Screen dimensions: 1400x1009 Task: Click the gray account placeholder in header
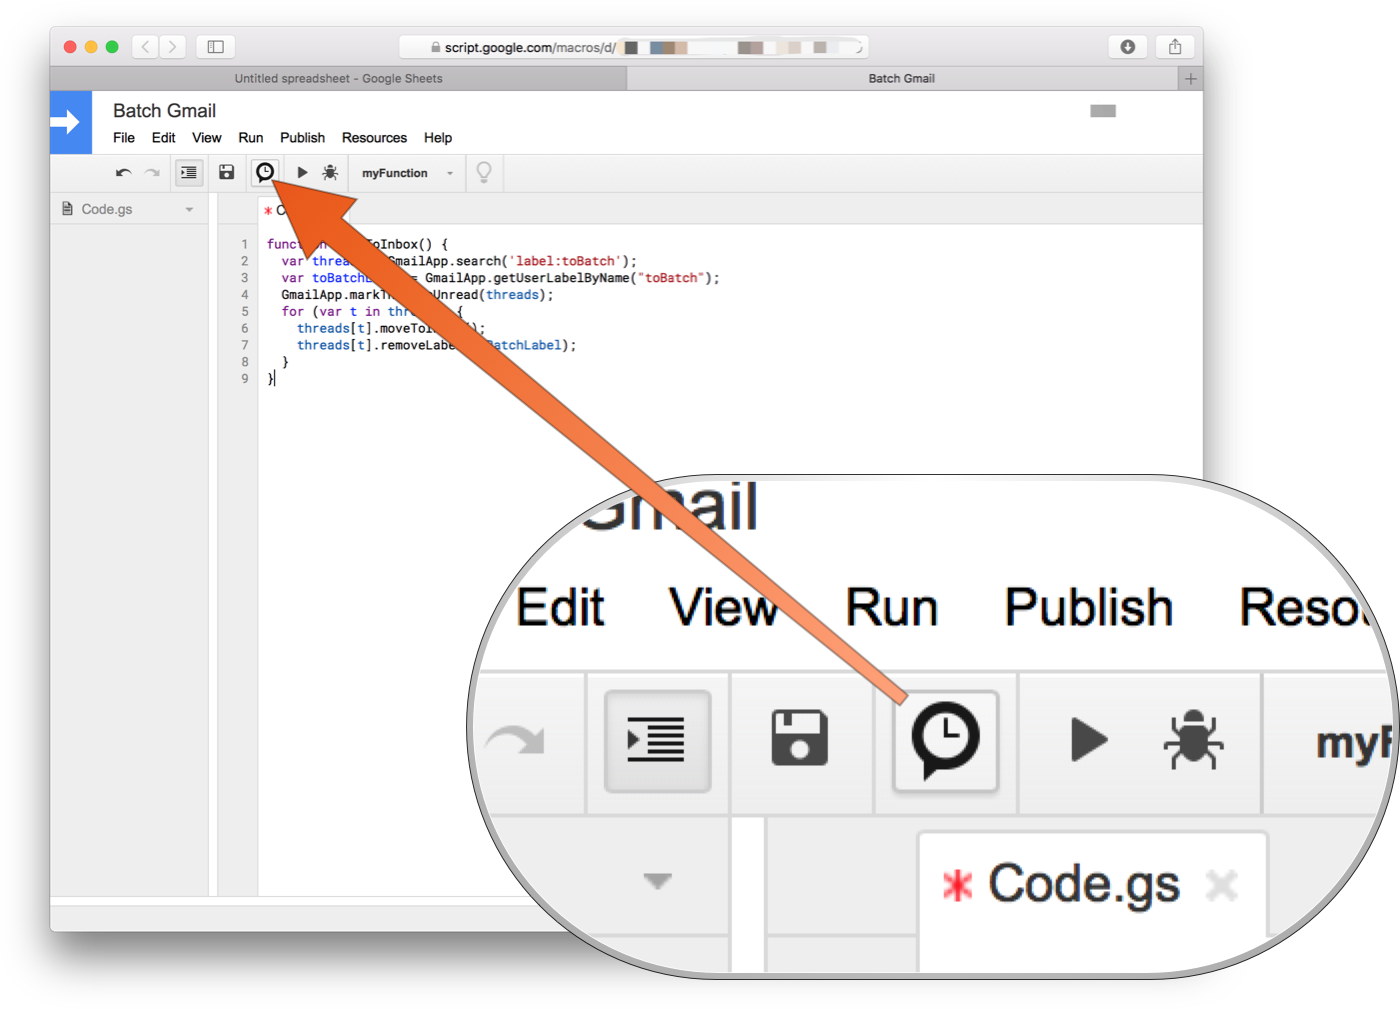point(1103,111)
